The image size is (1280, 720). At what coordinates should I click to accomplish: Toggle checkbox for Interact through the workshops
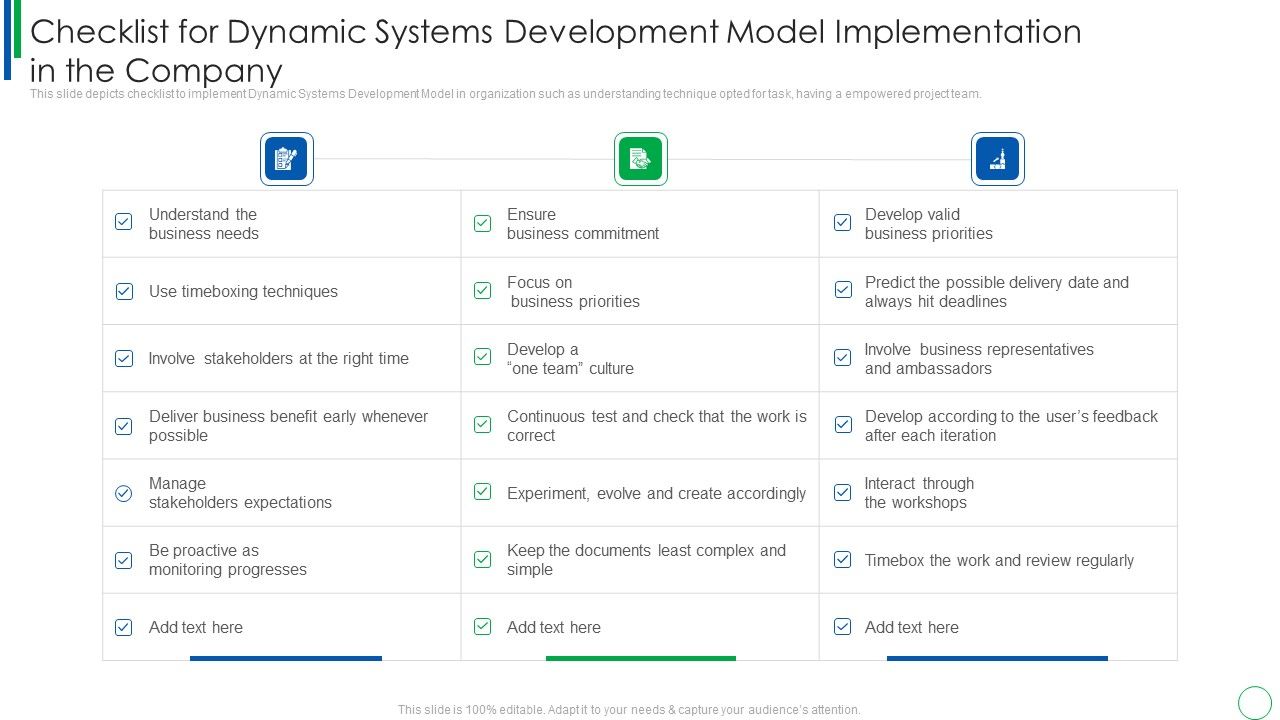point(843,492)
